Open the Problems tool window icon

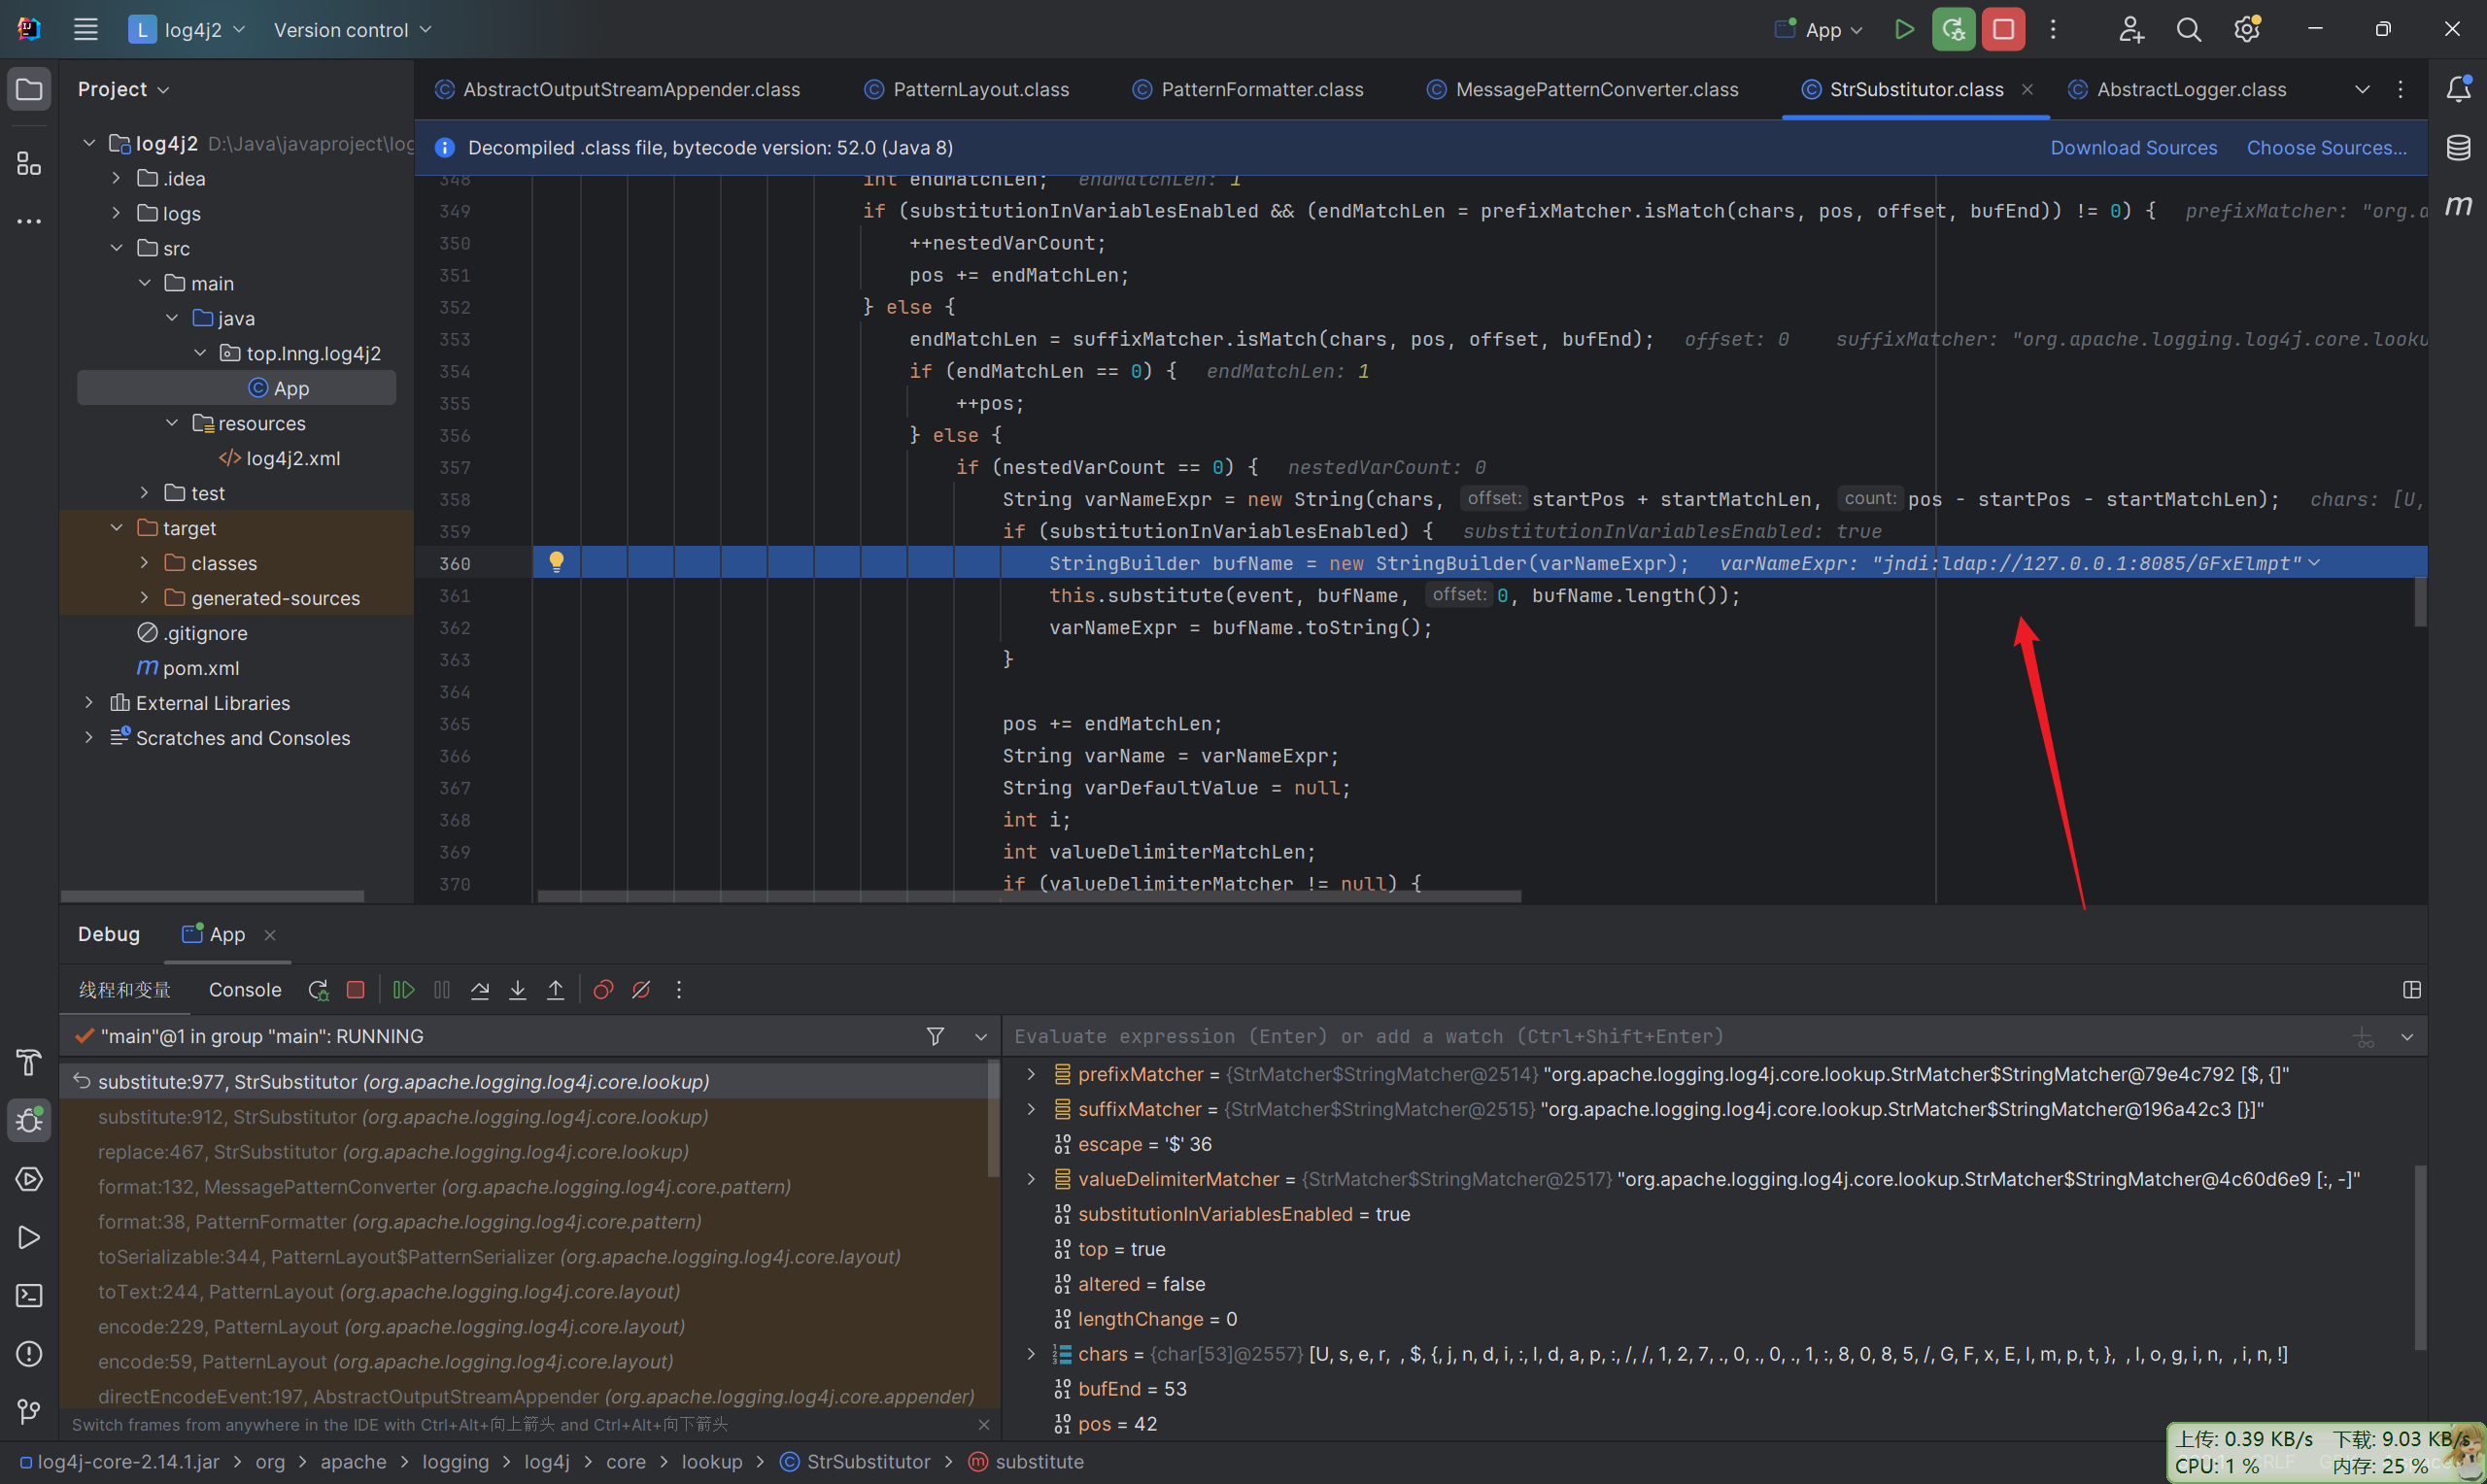[x=29, y=1353]
